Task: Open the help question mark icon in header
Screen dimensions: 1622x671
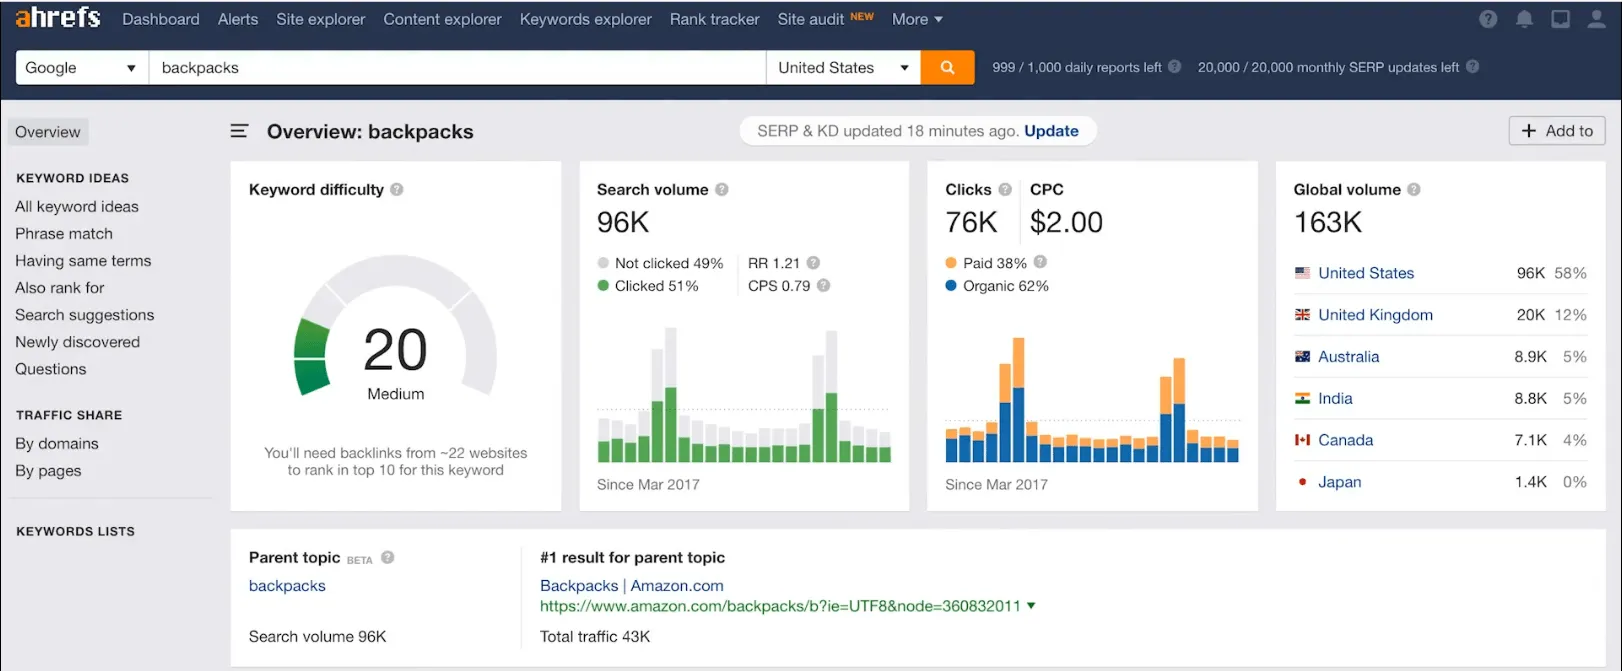Action: click(1488, 19)
